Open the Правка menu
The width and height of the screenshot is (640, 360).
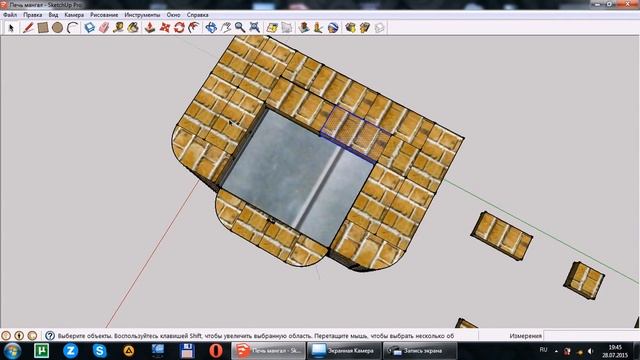[32, 15]
